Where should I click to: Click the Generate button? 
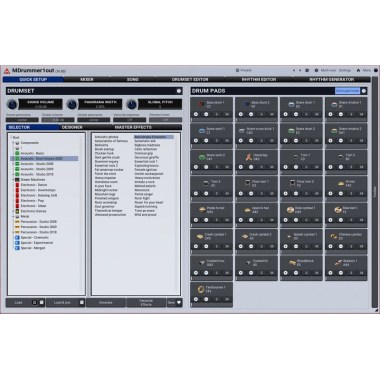tap(106, 303)
